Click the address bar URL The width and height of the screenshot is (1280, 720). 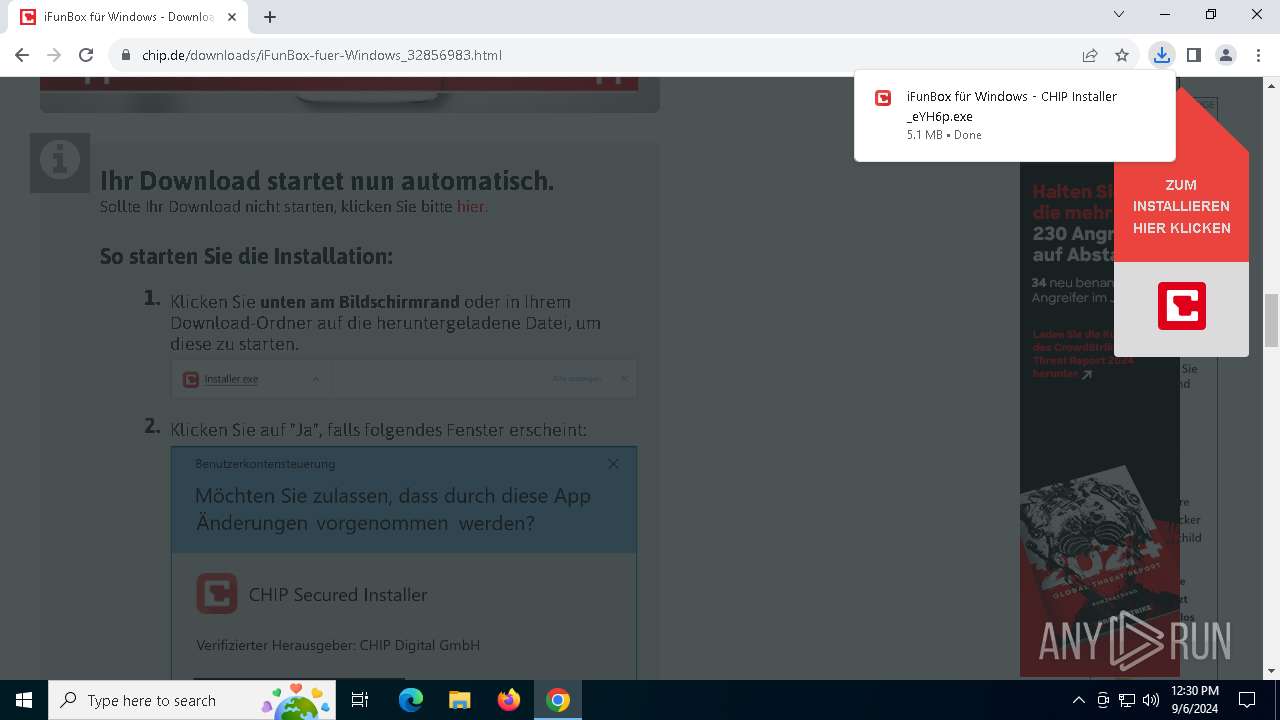(322, 55)
